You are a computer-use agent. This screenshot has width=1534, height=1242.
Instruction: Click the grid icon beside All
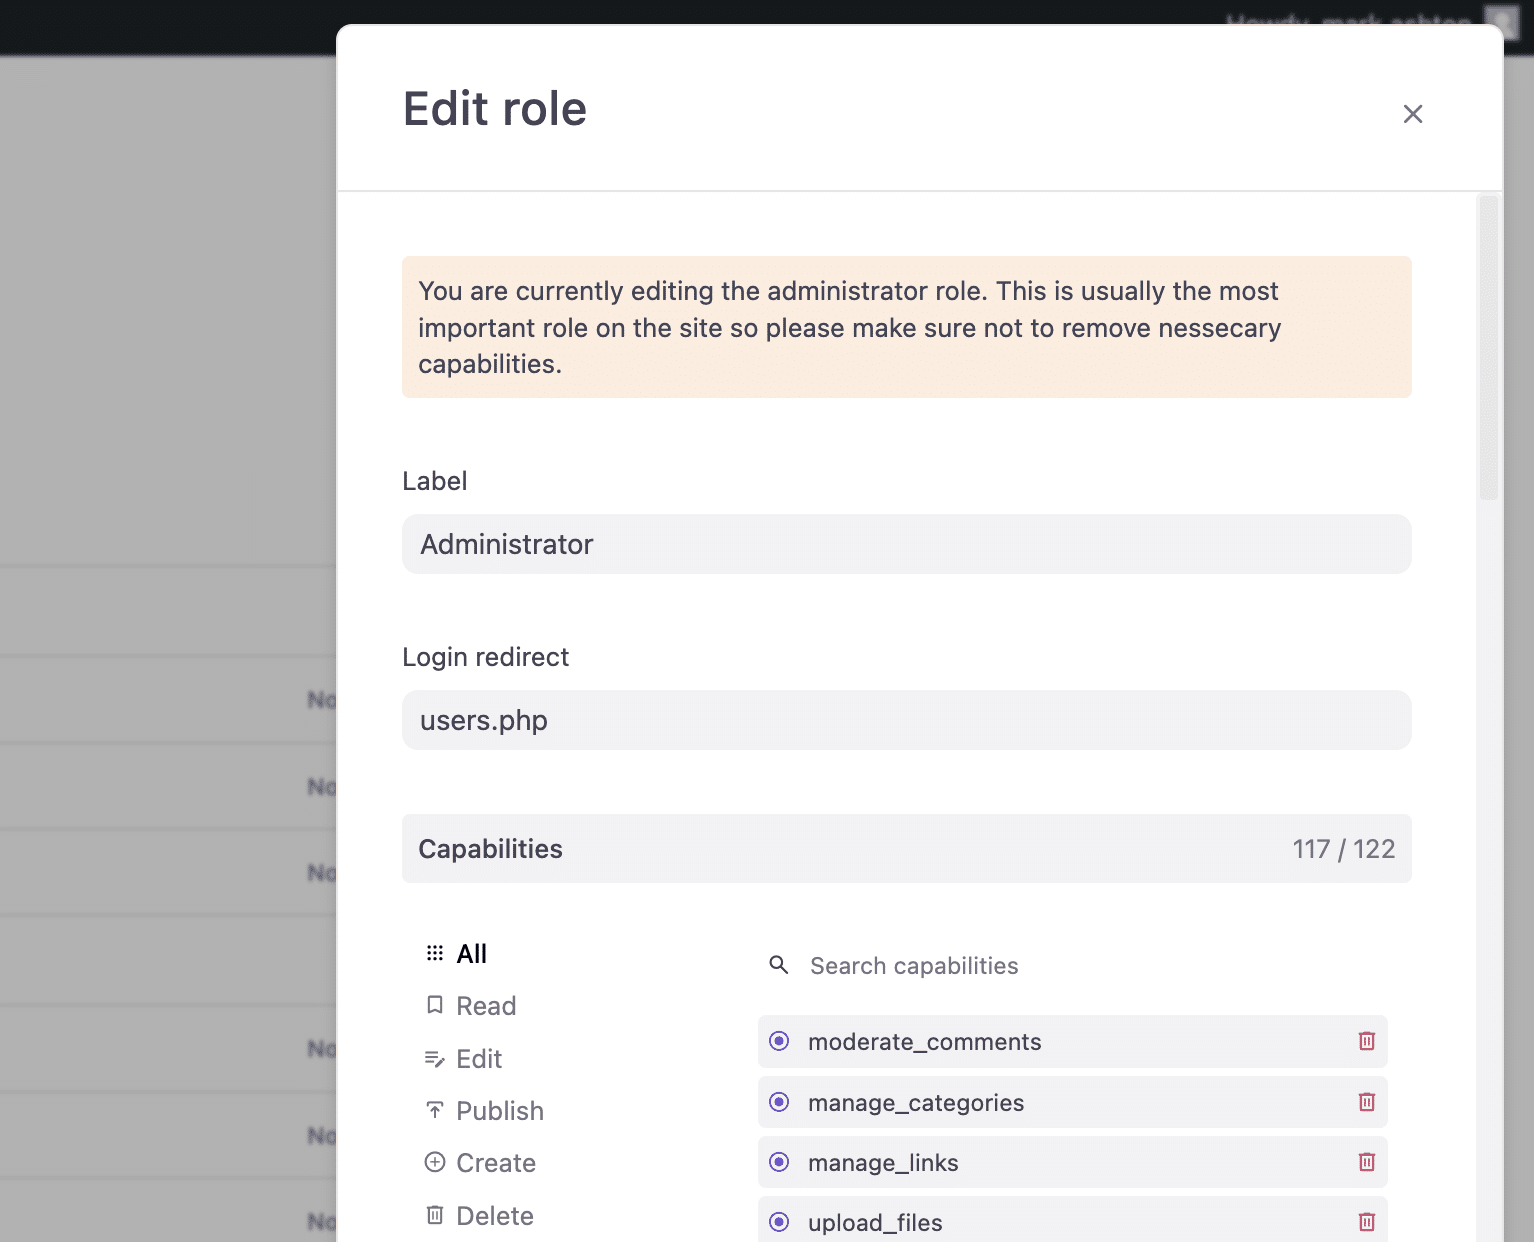pos(435,953)
